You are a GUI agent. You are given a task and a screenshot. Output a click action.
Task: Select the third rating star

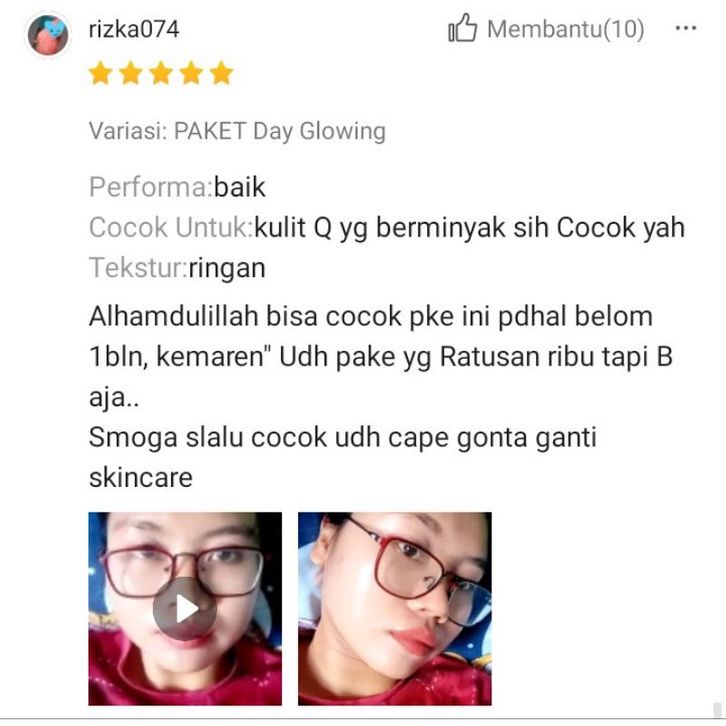click(161, 73)
